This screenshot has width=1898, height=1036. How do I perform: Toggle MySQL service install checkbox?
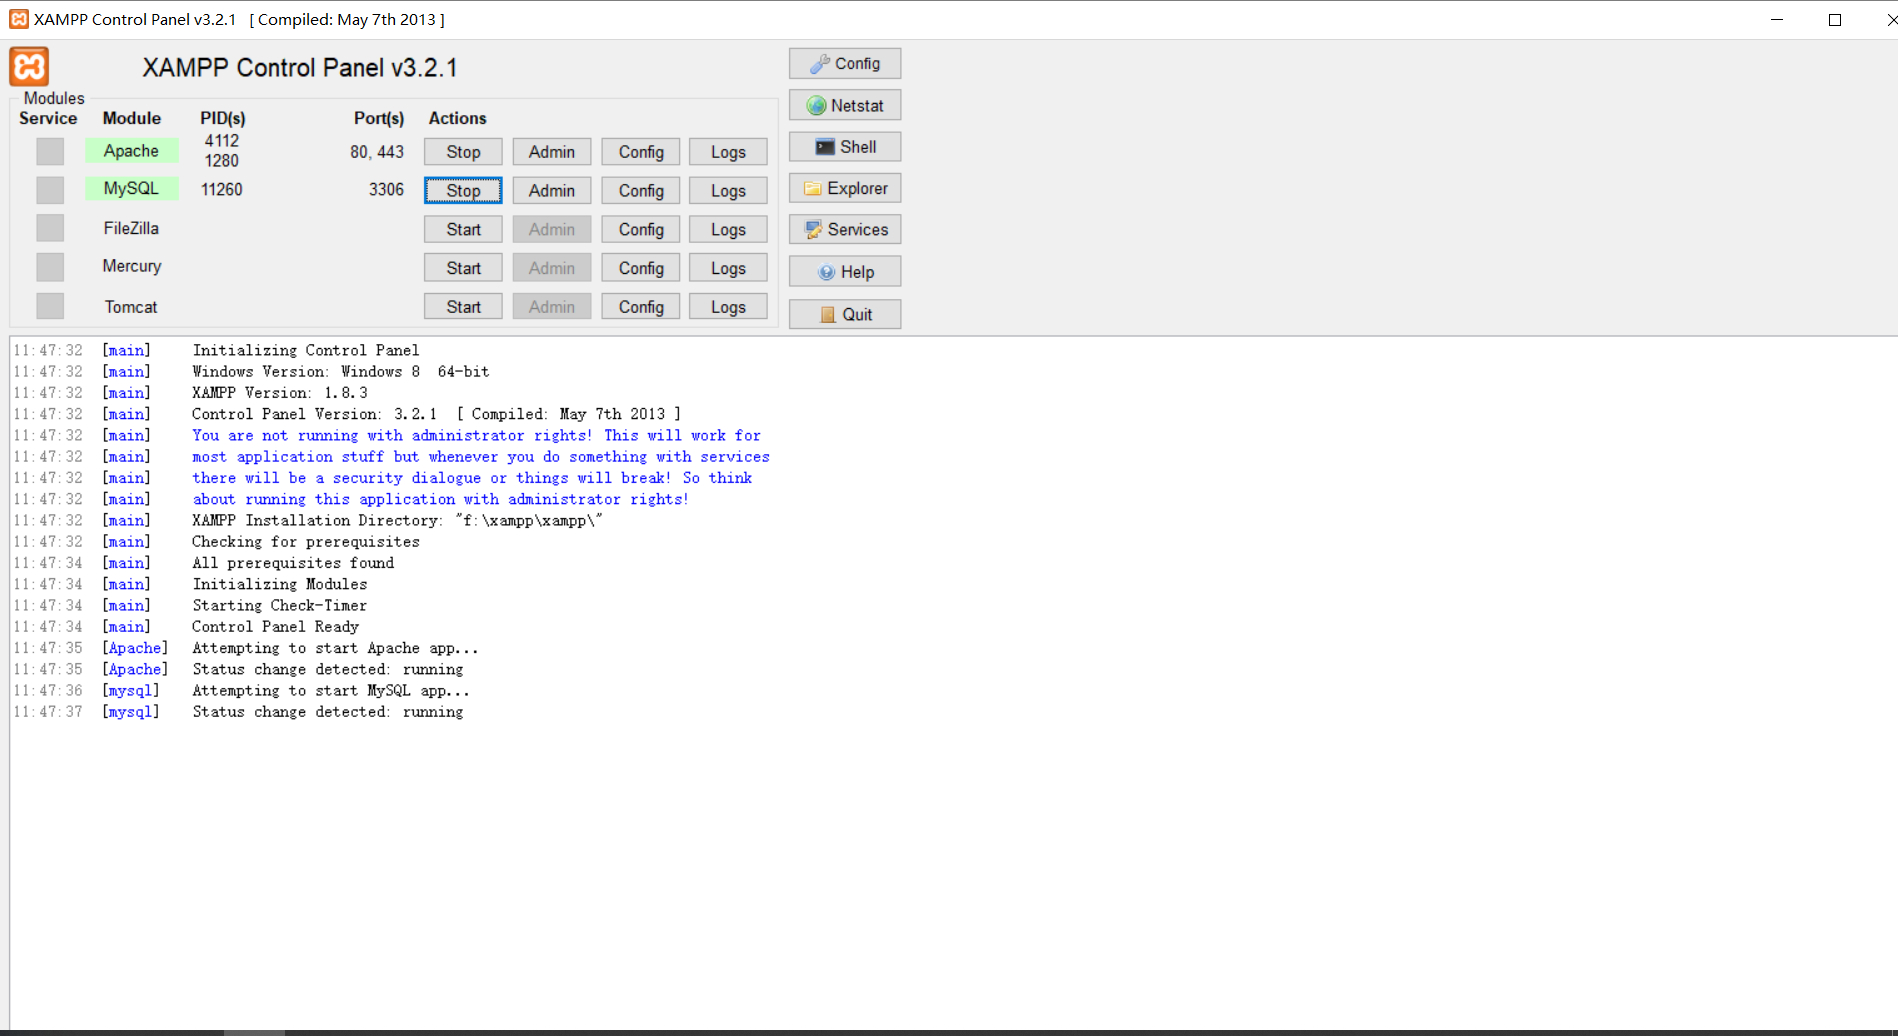coord(50,190)
